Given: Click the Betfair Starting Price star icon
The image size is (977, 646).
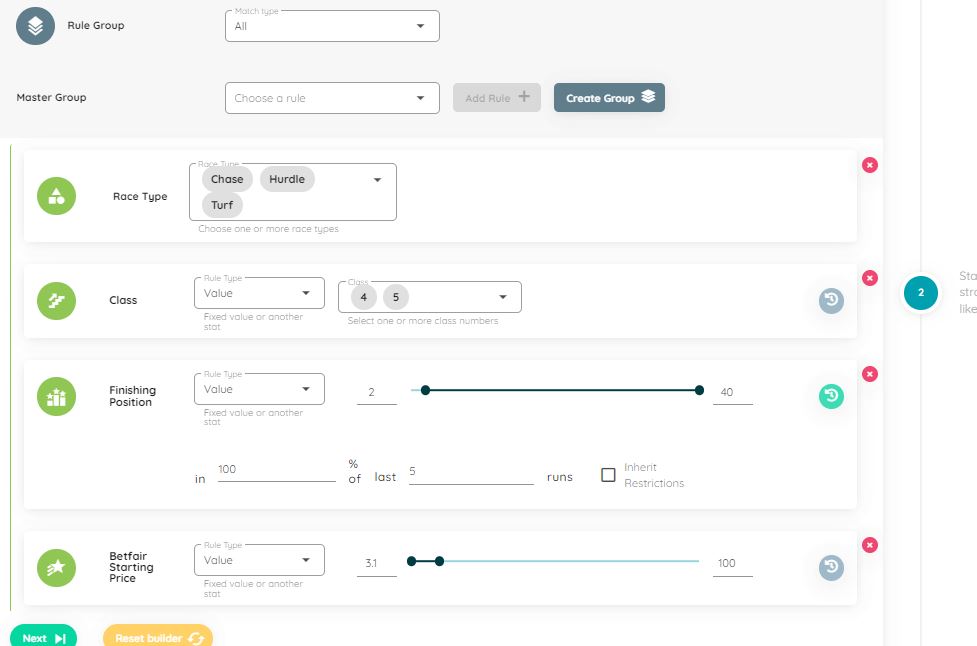Looking at the screenshot, I should [56, 568].
